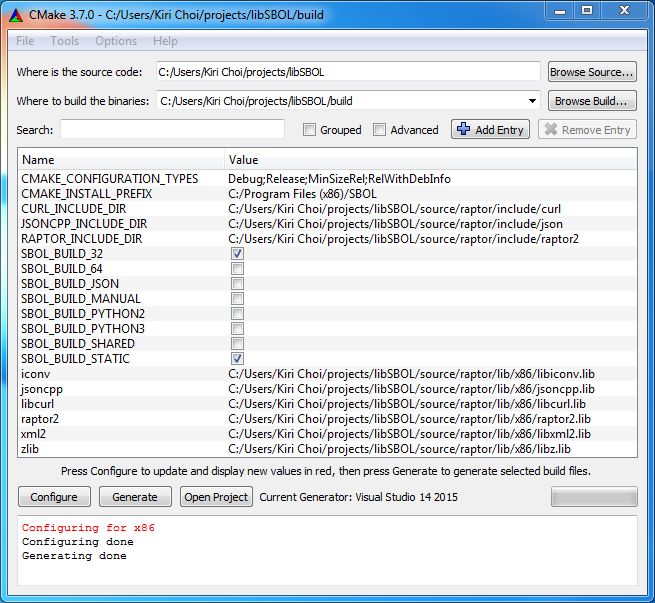Click the progress bar beside generator label
The image size is (655, 603).
tap(594, 497)
